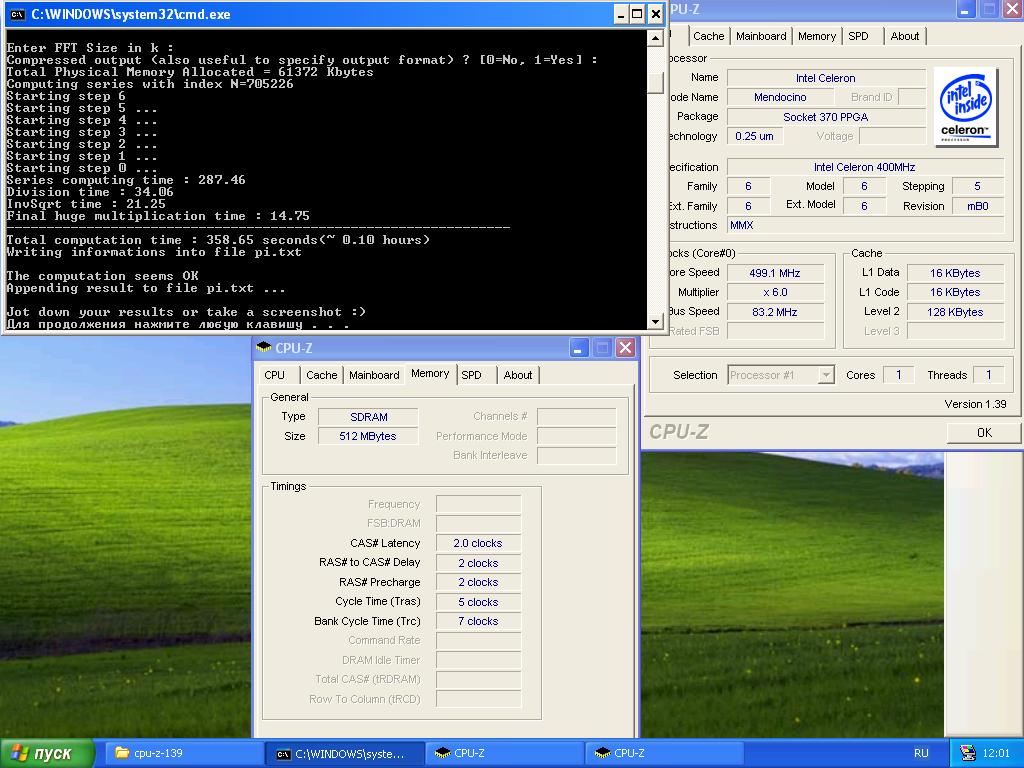Screen dimensions: 1024x768
Task: Open Memory tab in back CPU-Z window
Action: (817, 36)
